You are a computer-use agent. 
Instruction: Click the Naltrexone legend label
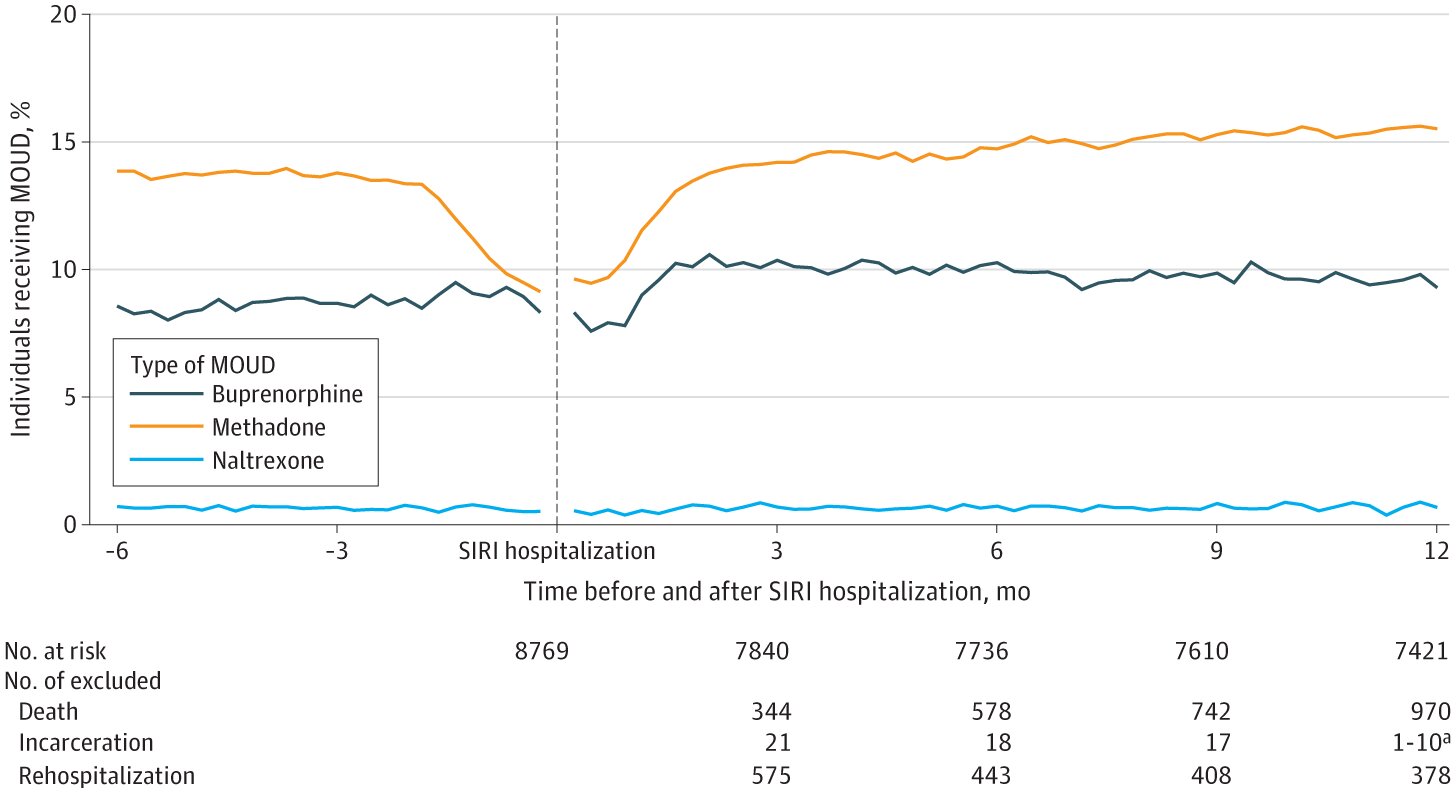click(x=268, y=460)
